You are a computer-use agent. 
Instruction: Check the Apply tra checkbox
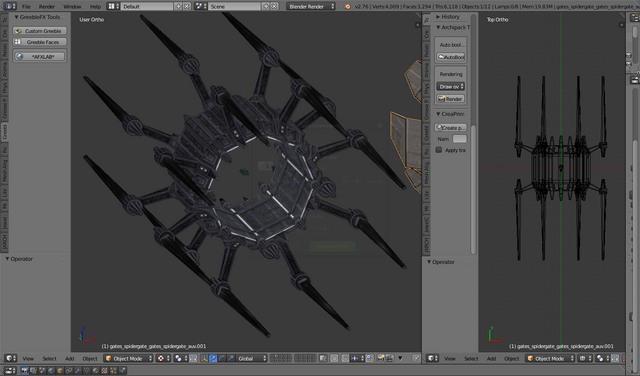coord(439,150)
